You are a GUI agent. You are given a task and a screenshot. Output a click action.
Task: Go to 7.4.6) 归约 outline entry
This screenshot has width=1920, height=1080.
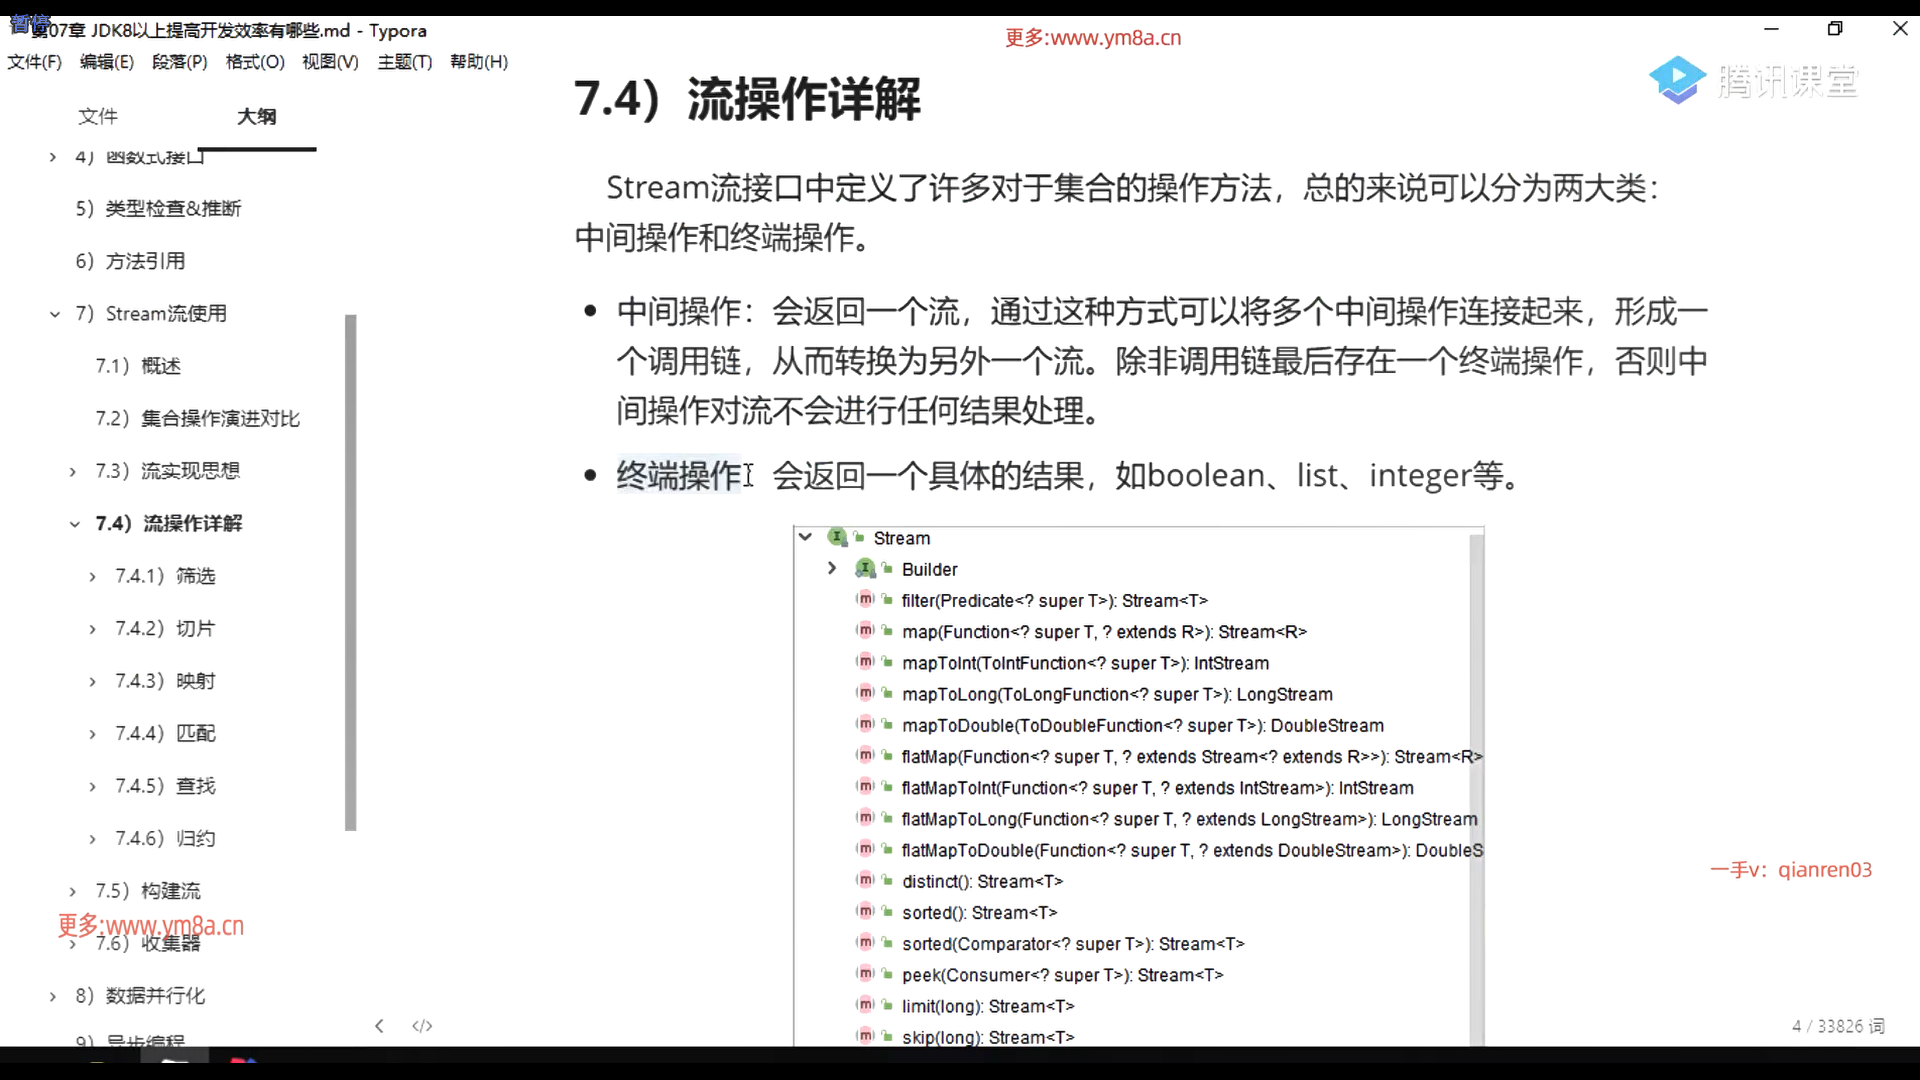[x=165, y=838]
